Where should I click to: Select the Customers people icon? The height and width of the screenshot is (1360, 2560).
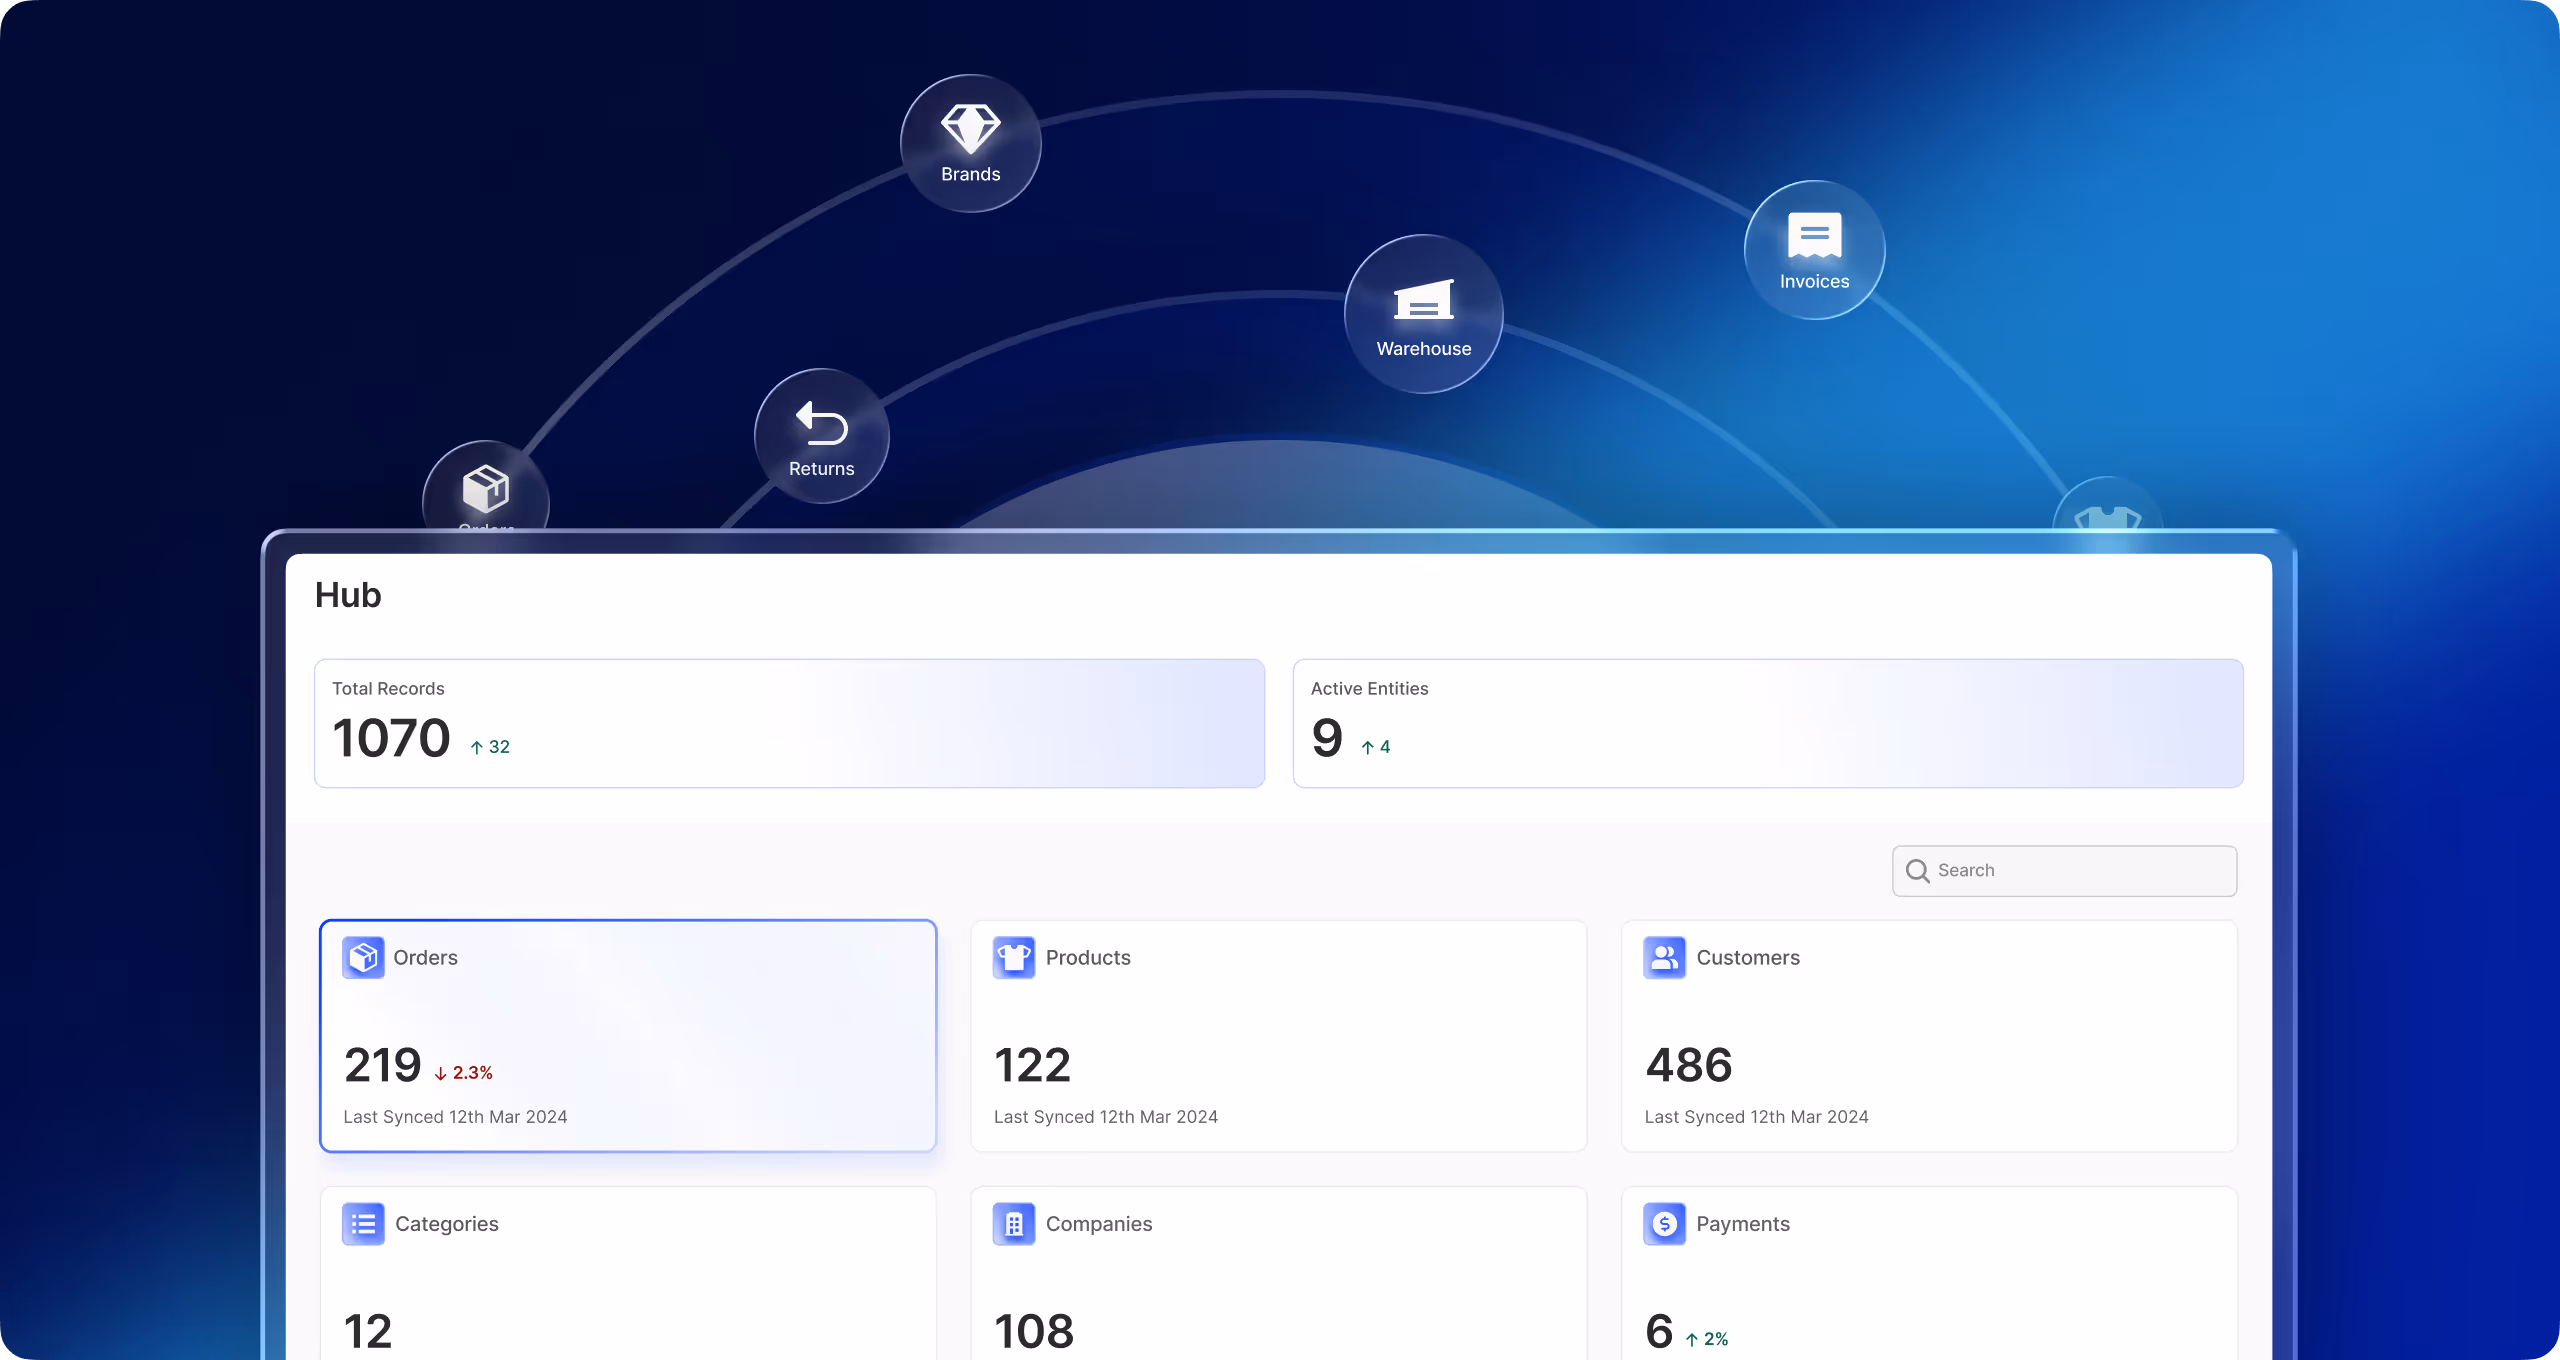(1664, 957)
